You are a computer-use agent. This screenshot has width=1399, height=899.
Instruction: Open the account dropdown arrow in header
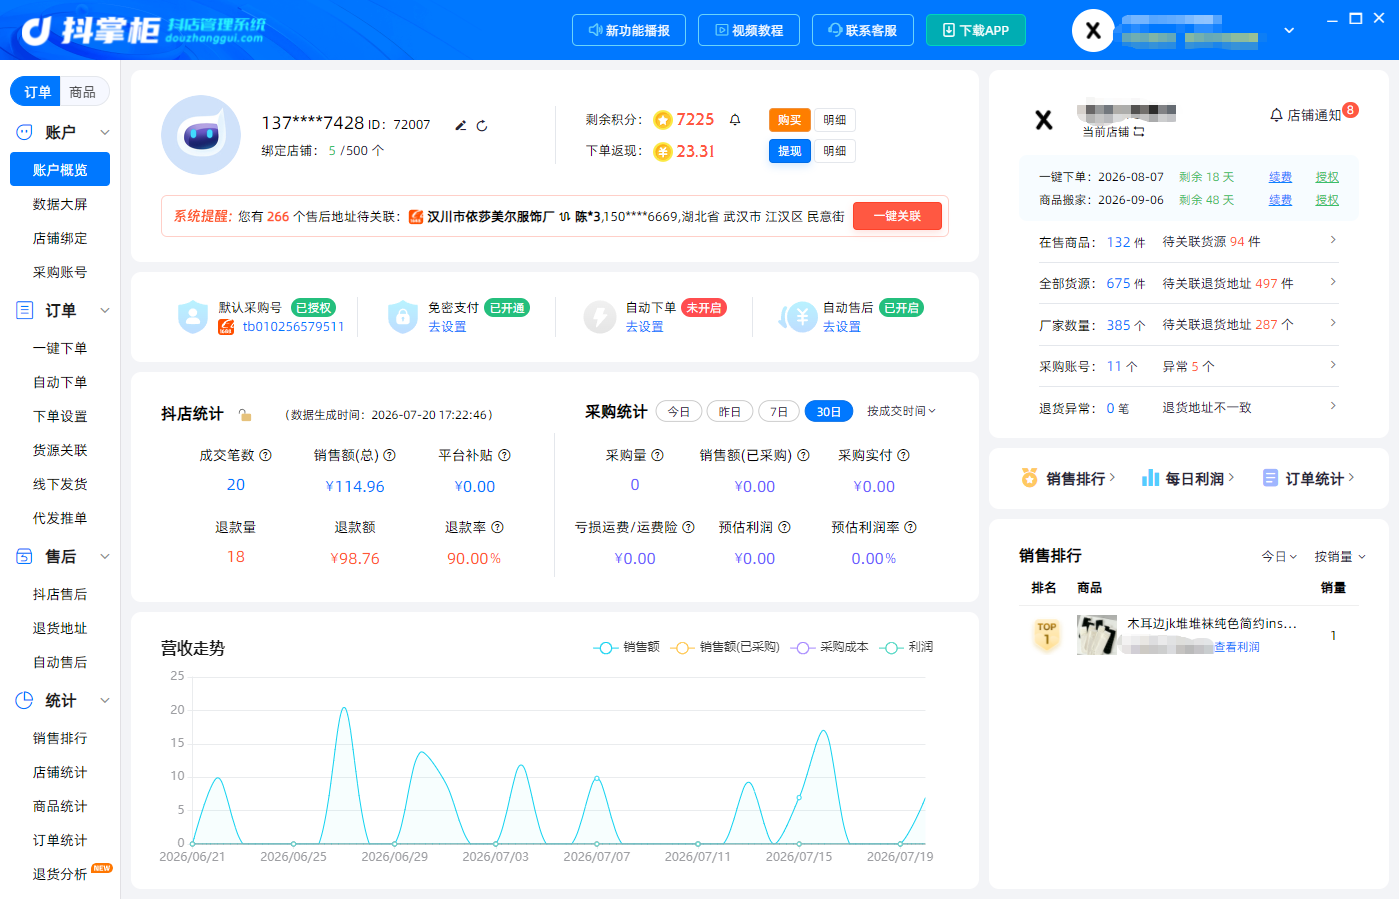pos(1289,30)
